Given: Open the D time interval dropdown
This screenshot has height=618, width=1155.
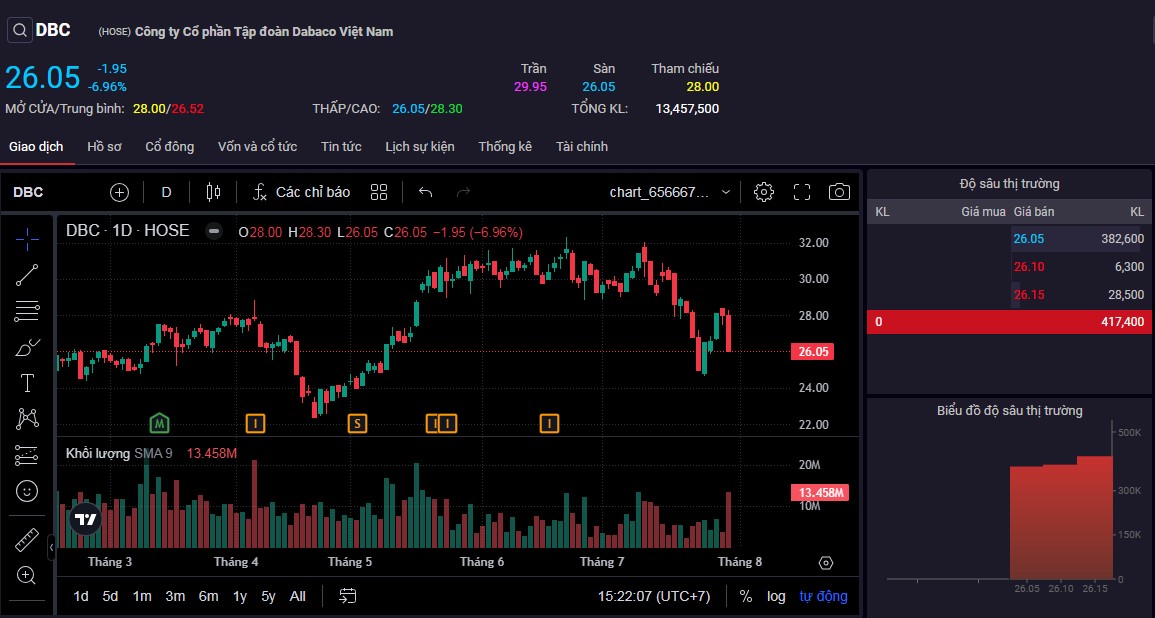Looking at the screenshot, I should [x=167, y=192].
